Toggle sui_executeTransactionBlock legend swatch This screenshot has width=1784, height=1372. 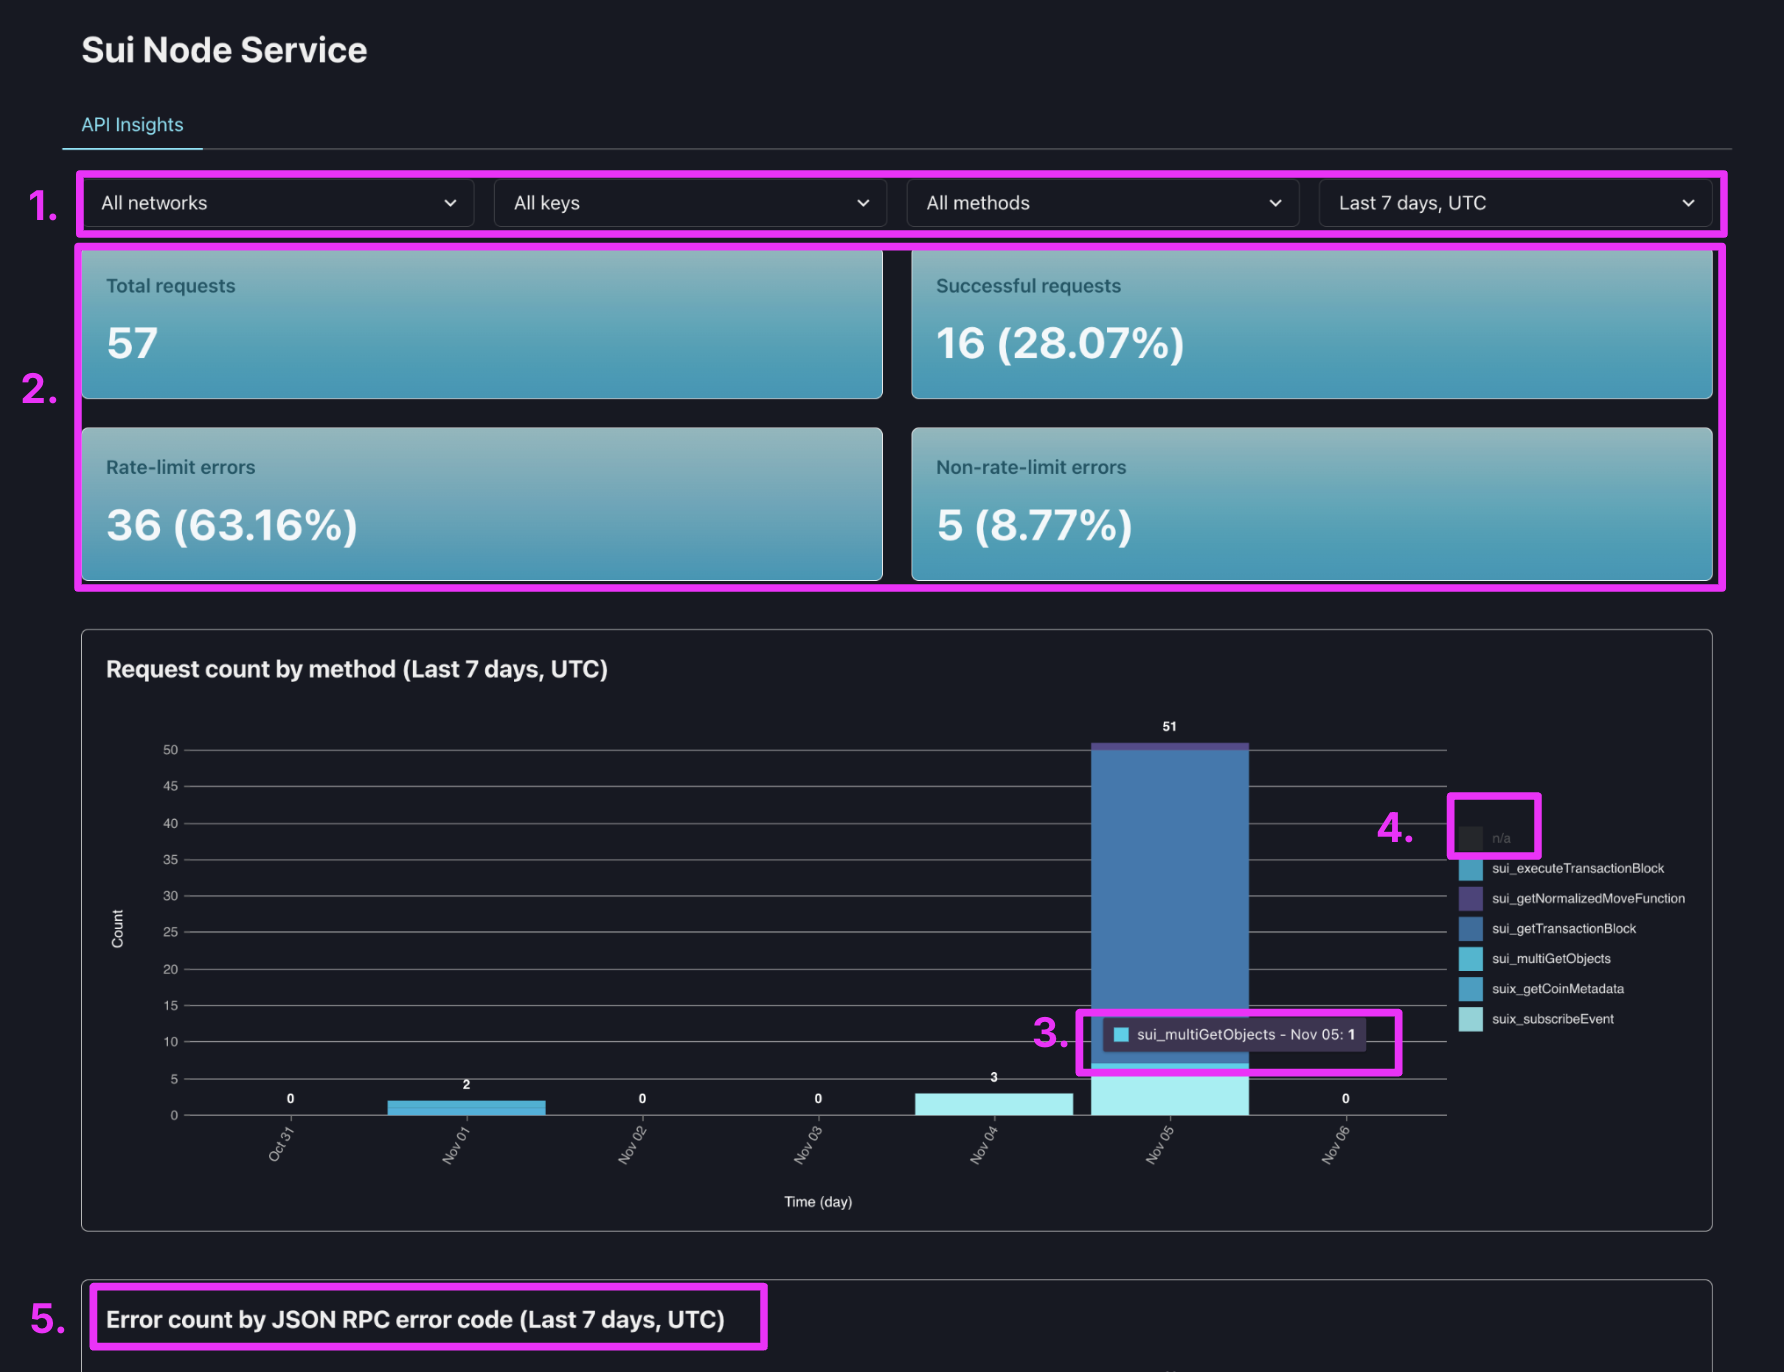[x=1470, y=868]
